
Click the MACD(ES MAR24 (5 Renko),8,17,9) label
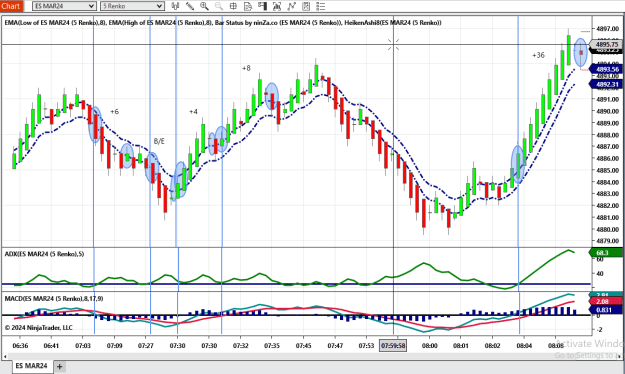(x=54, y=299)
